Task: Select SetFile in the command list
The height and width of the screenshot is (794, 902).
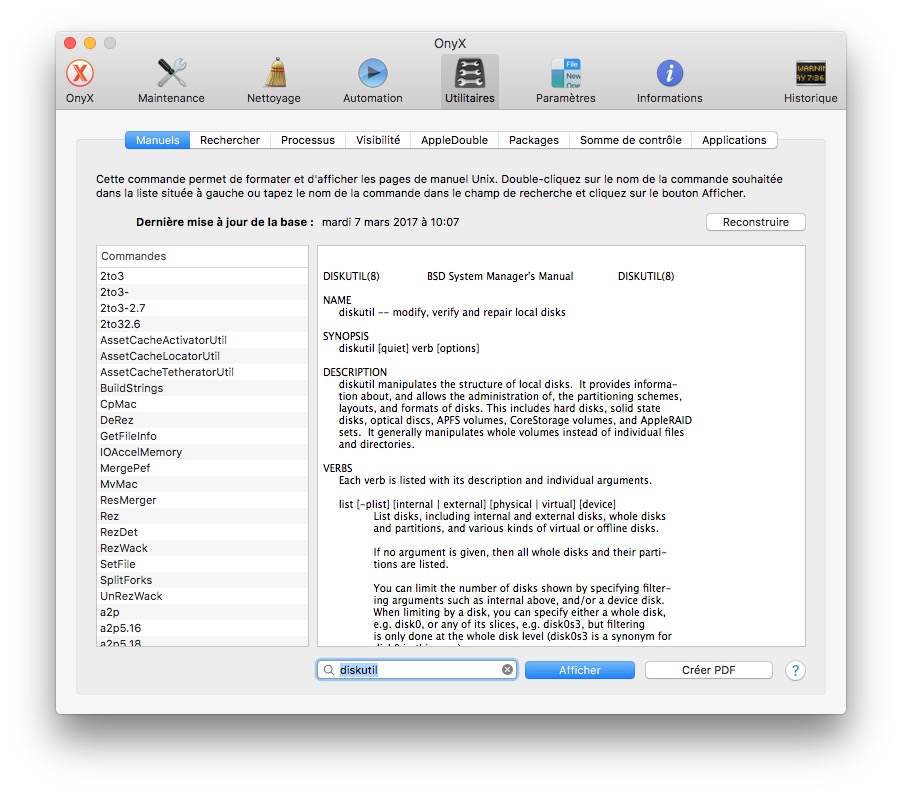Action: click(x=202, y=564)
